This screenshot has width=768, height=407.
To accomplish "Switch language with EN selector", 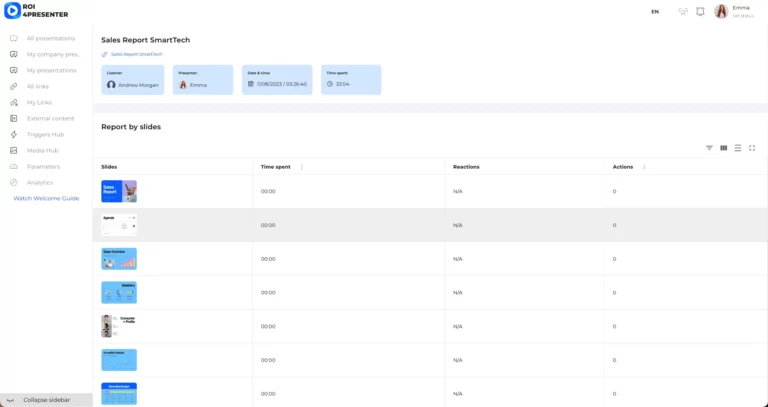I will pyautogui.click(x=655, y=12).
